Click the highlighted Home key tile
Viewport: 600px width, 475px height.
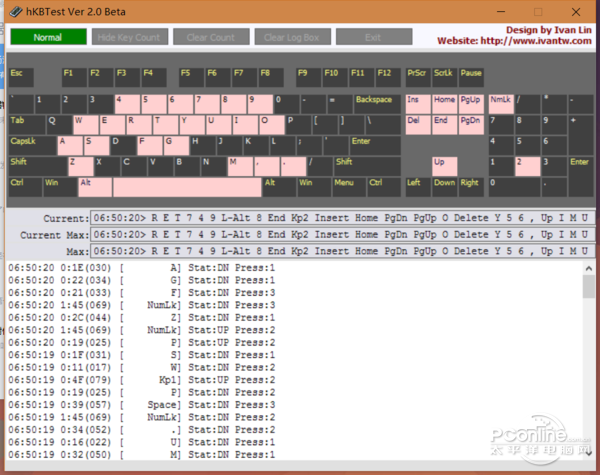click(x=445, y=104)
